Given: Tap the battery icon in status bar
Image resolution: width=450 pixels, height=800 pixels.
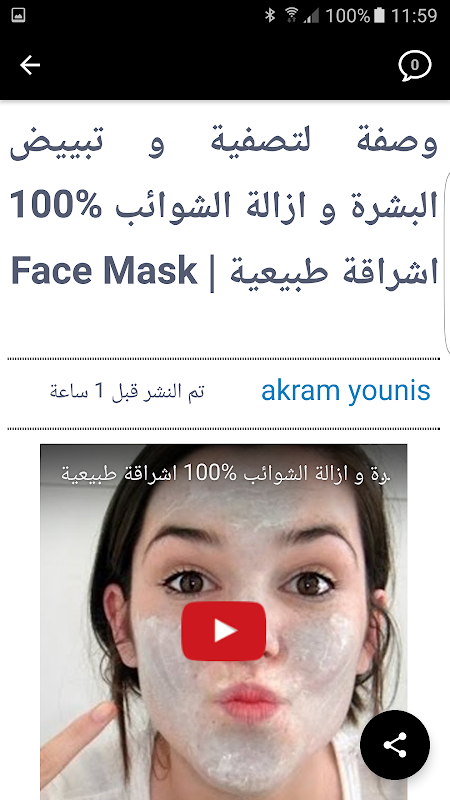Looking at the screenshot, I should [379, 15].
